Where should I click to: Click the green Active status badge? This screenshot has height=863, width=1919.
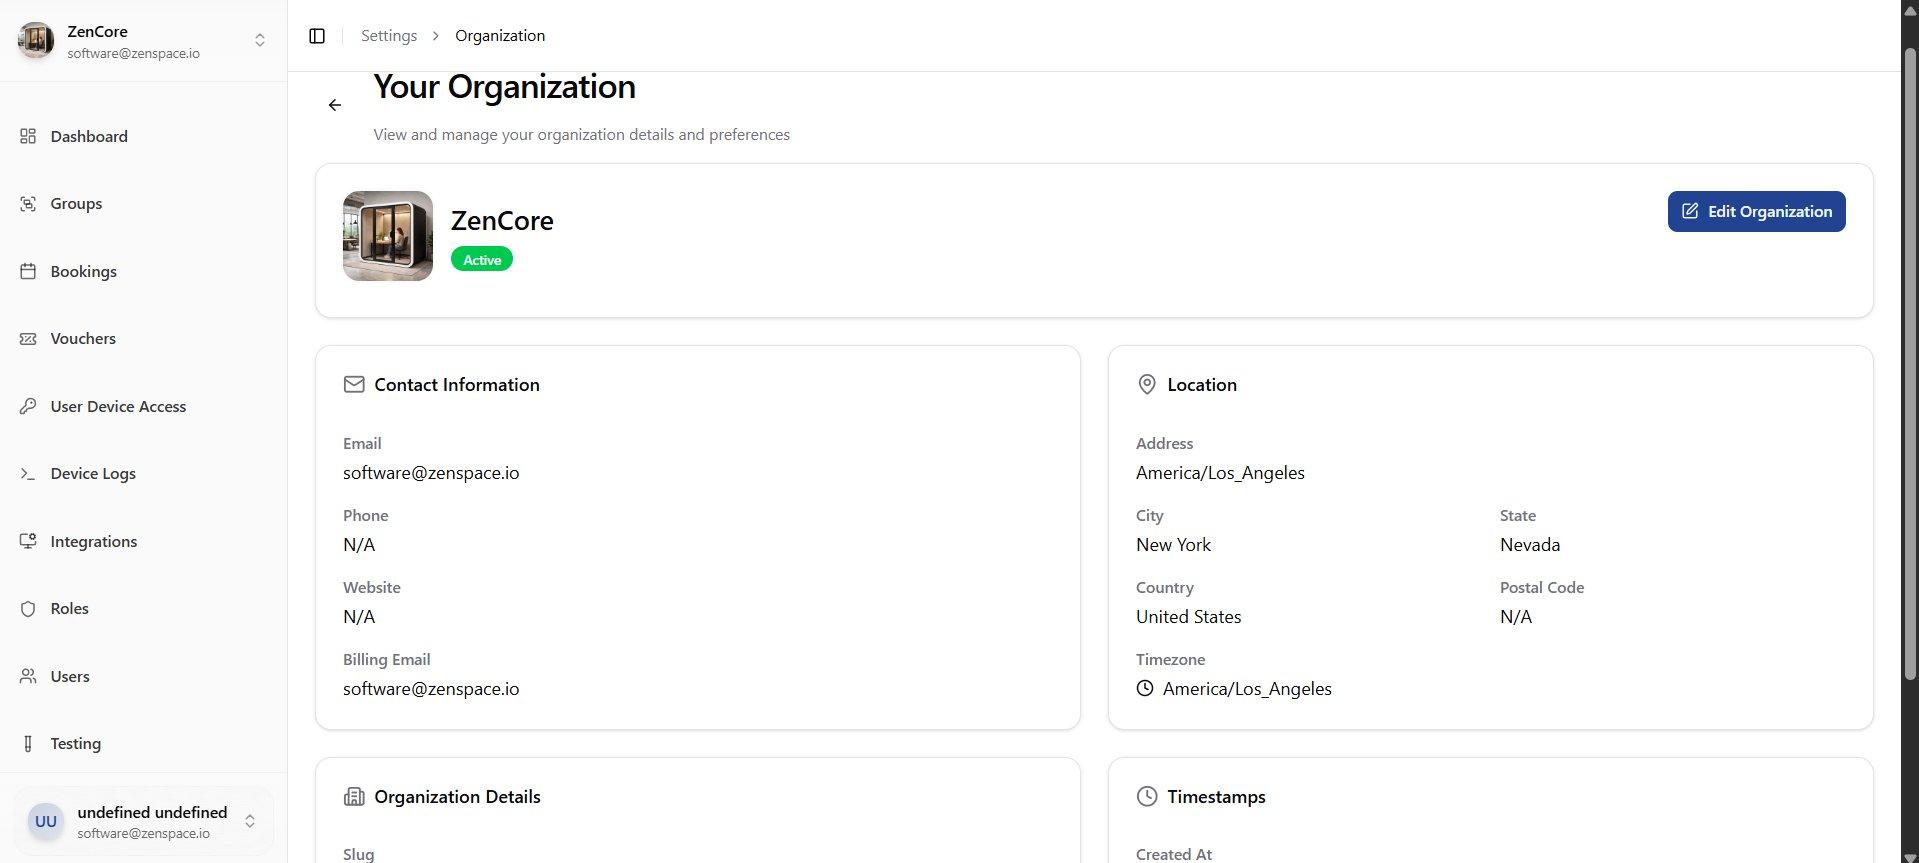coord(482,260)
